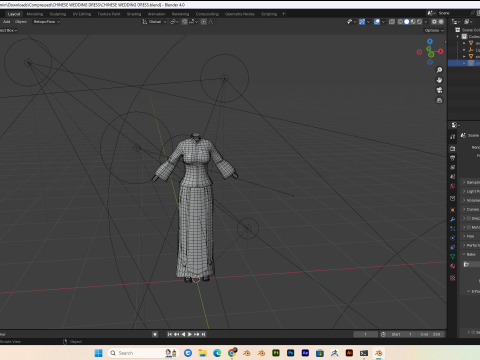Select material preview shading
Image resolution: width=480 pixels, height=360 pixels.
pos(413,22)
